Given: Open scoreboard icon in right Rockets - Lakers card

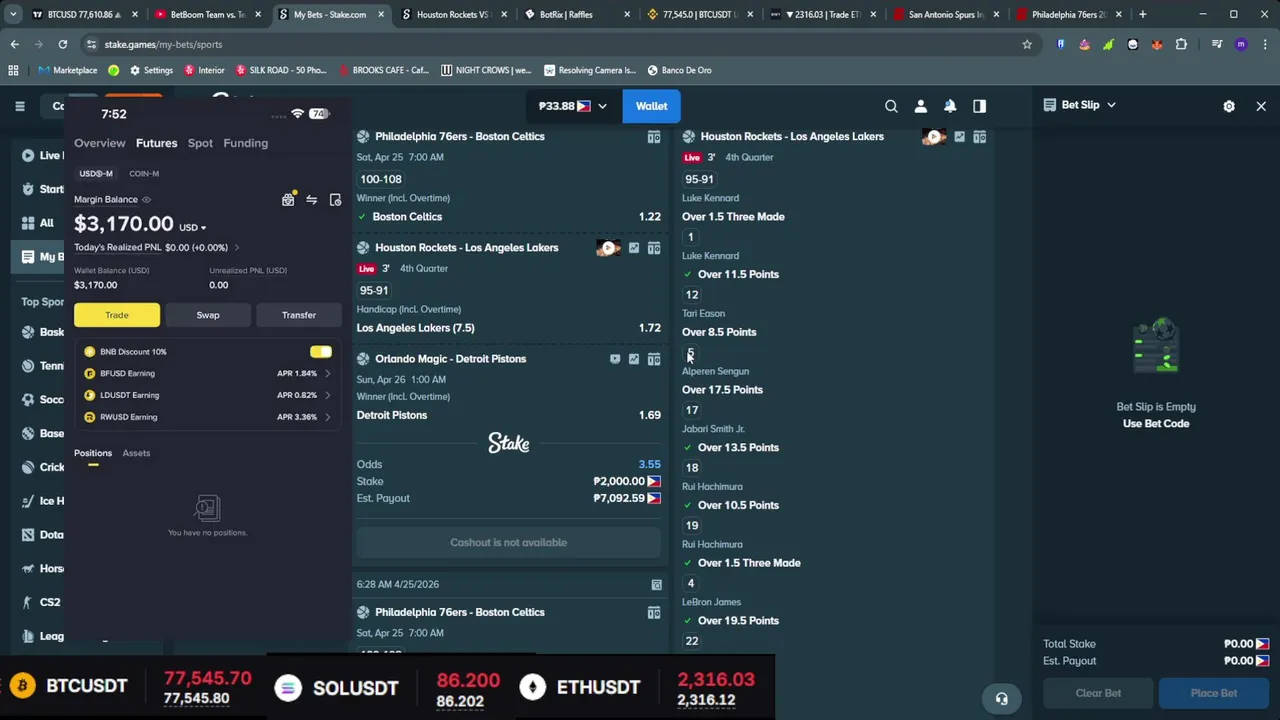Looking at the screenshot, I should [979, 137].
